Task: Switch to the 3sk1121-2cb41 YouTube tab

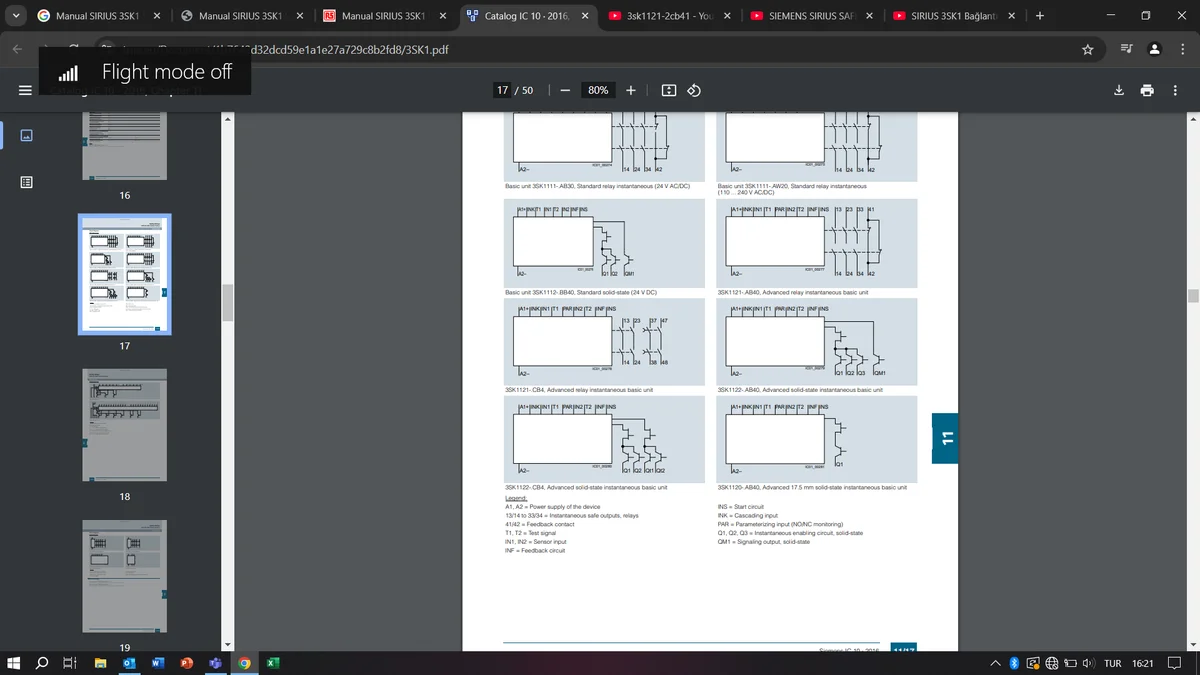Action: 671,16
